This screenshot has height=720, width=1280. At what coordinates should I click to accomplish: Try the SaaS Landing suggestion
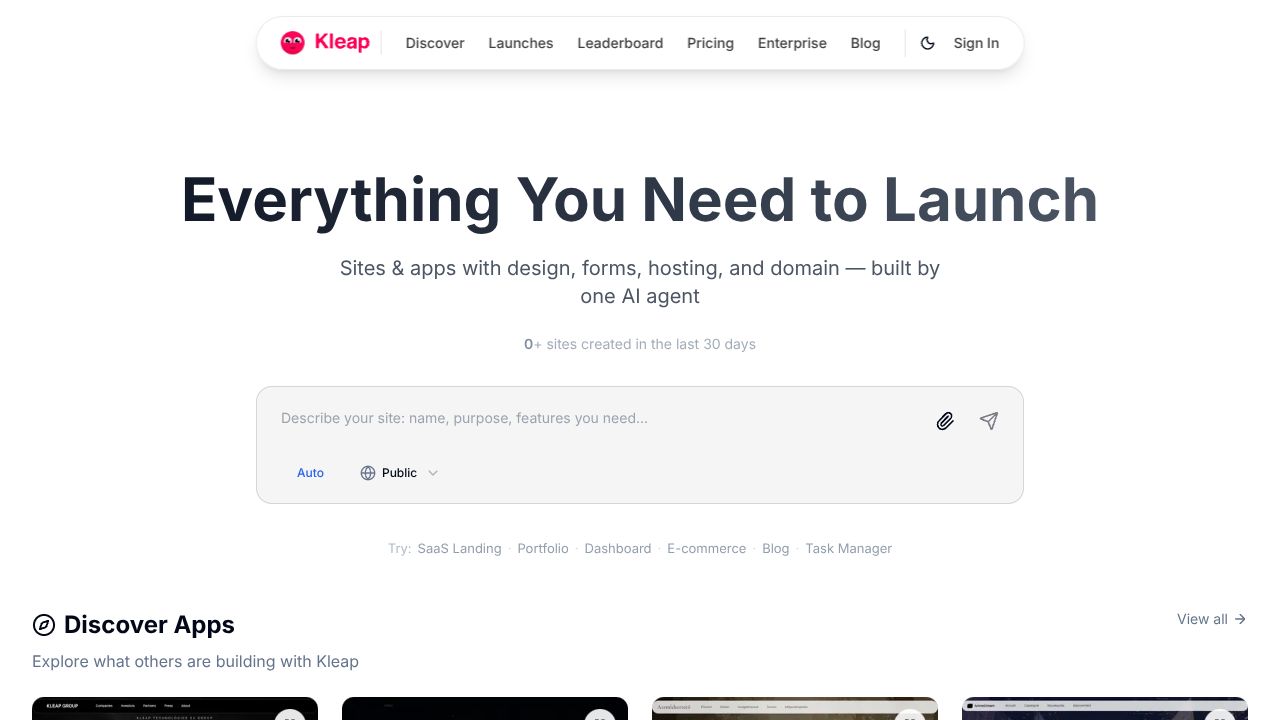tap(459, 548)
